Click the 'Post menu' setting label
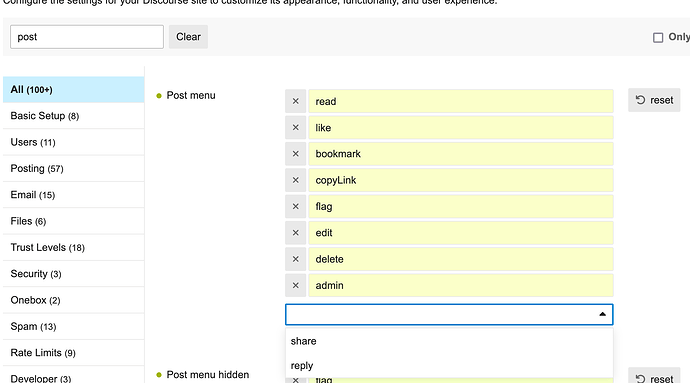This screenshot has width=690, height=383. [191, 96]
